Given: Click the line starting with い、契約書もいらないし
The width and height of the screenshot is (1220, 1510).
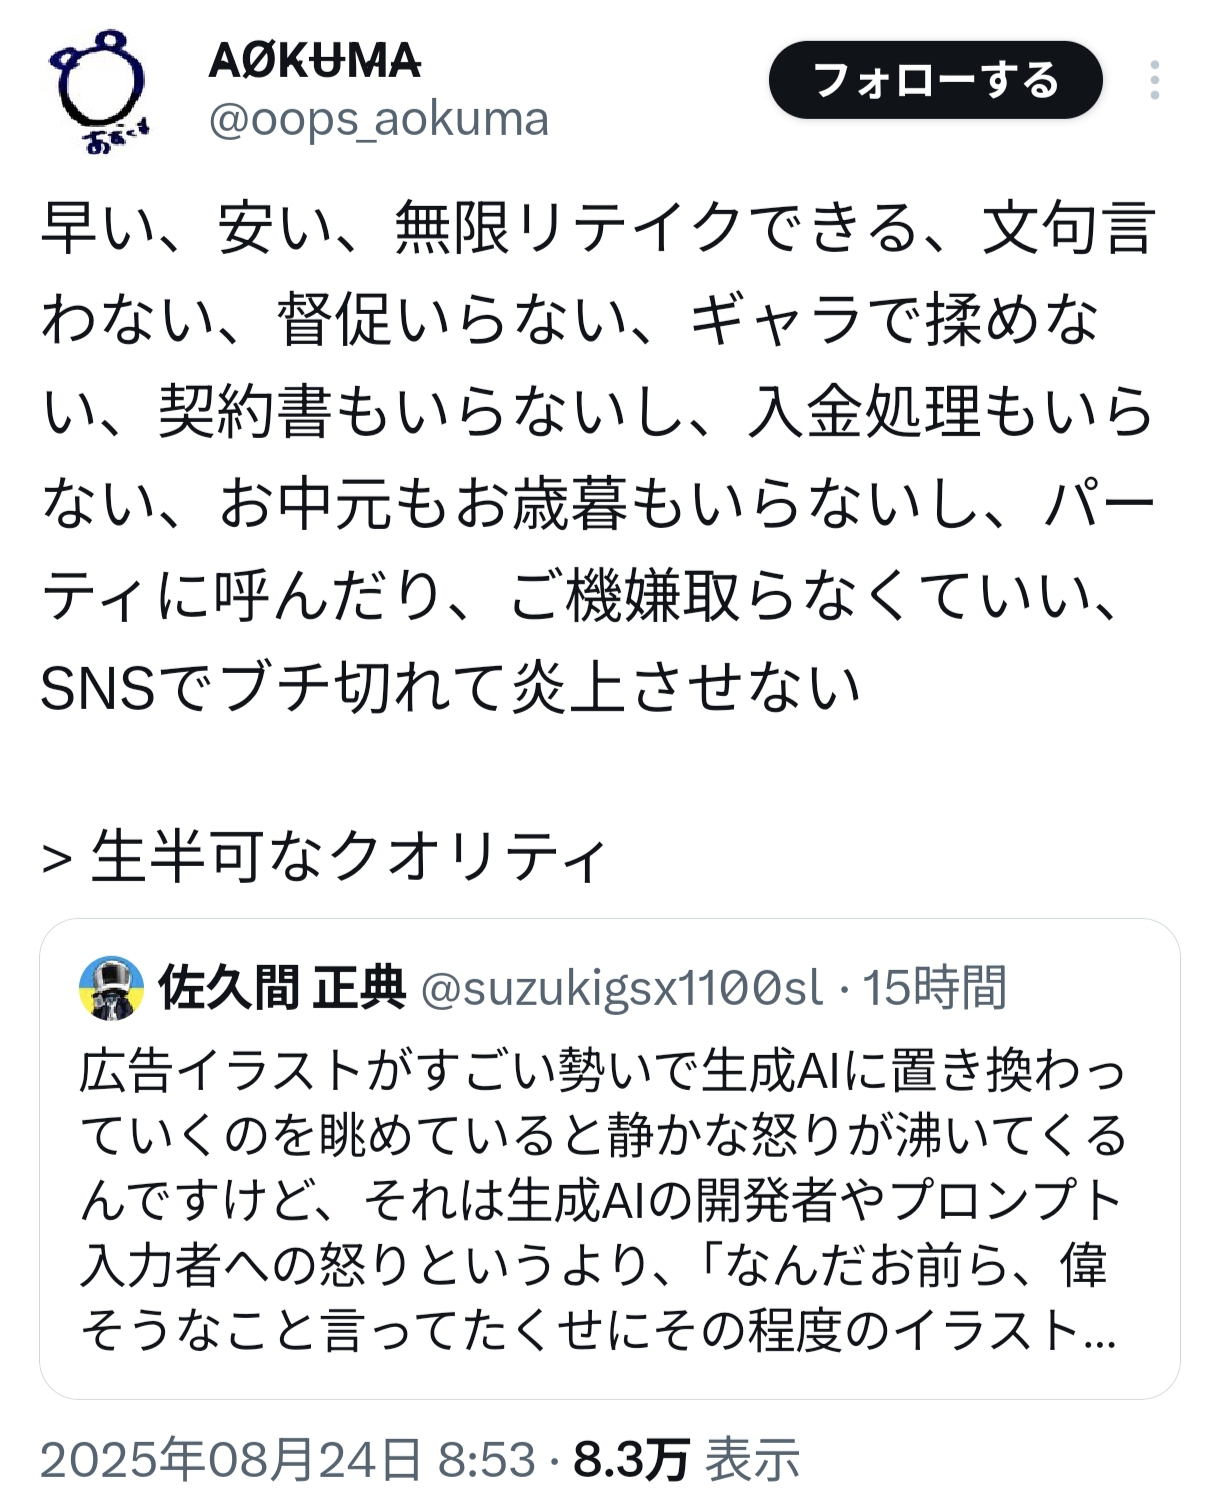Looking at the screenshot, I should pos(598,412).
